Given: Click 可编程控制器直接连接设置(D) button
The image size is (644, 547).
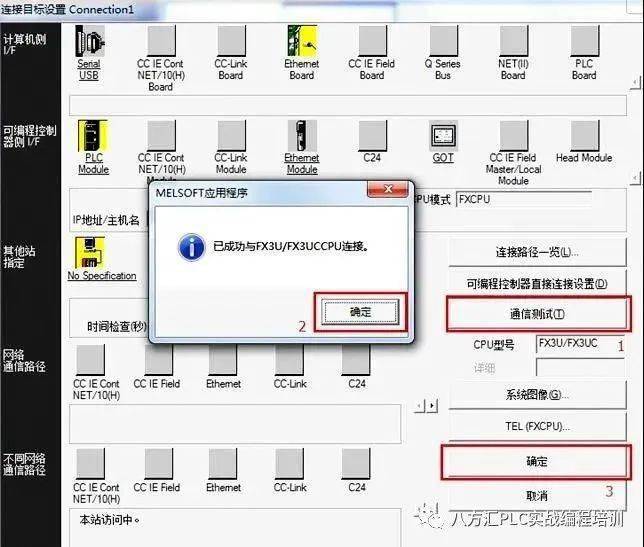Looking at the screenshot, I should coord(537,283).
